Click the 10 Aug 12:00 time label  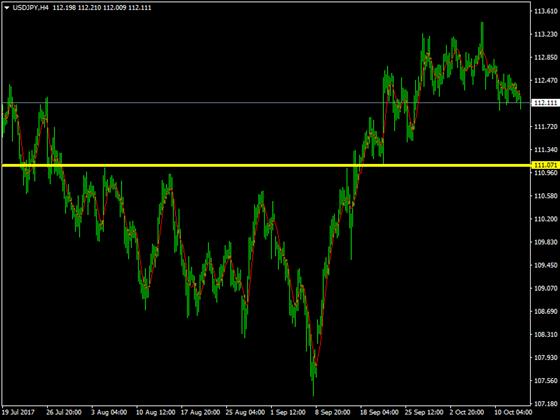tap(155, 412)
